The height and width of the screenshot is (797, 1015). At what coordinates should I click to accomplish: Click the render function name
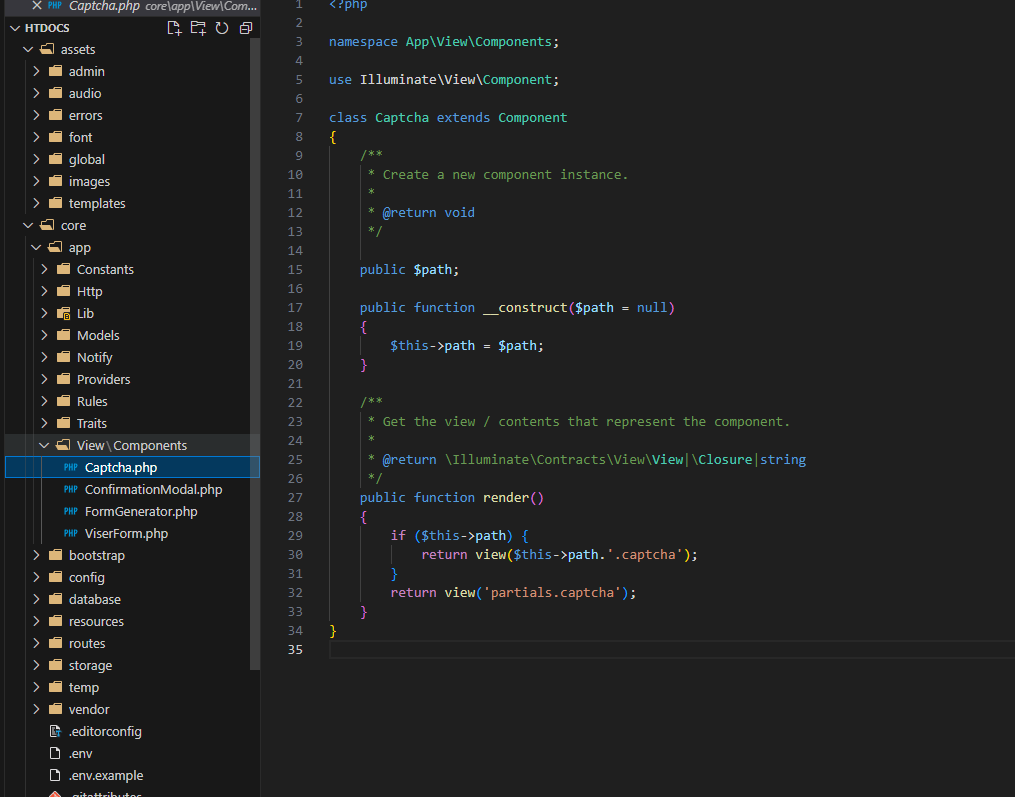click(506, 497)
